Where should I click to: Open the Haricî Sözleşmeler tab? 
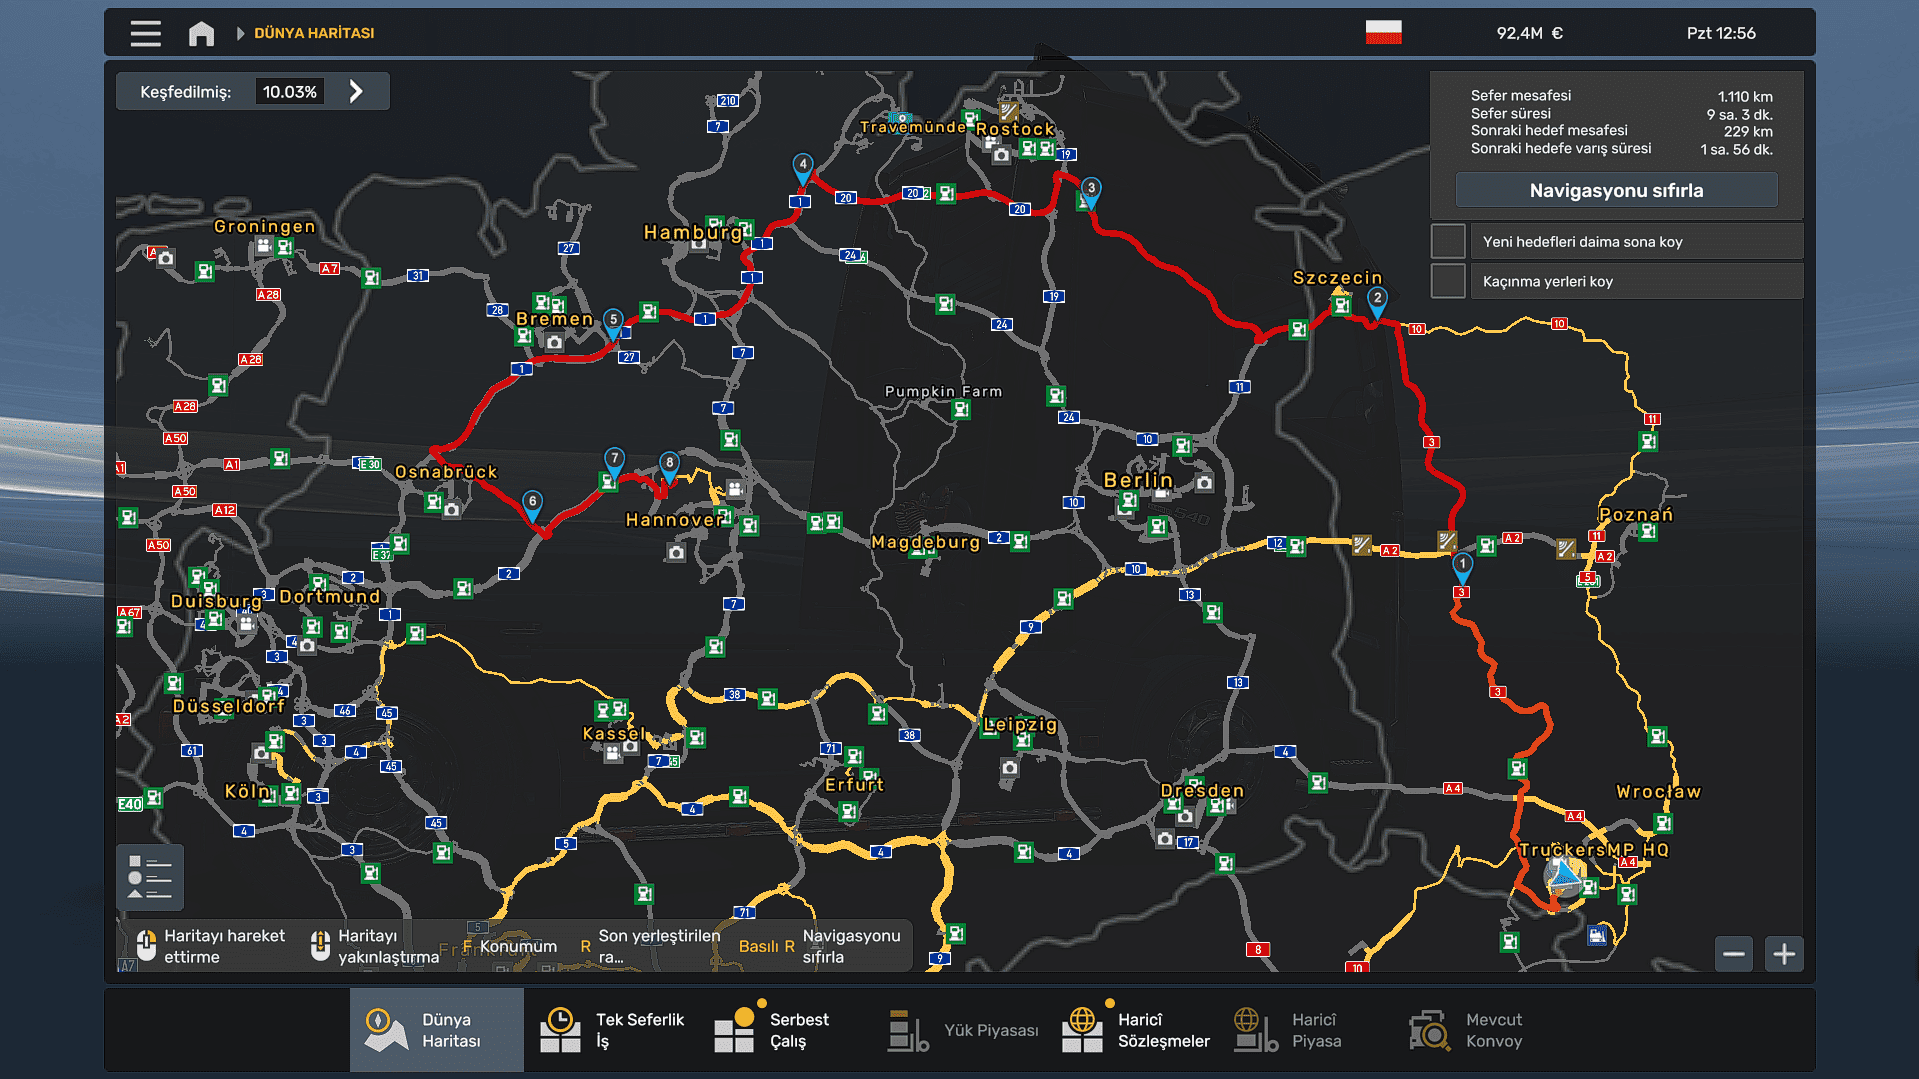pos(1133,1030)
